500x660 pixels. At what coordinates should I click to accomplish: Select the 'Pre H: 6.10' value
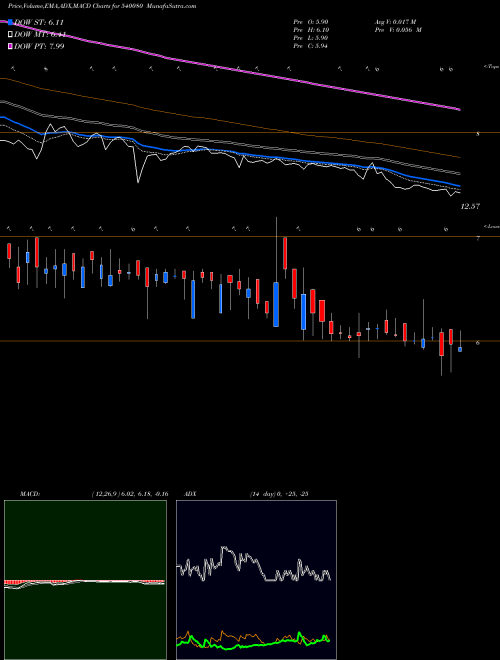coord(311,30)
